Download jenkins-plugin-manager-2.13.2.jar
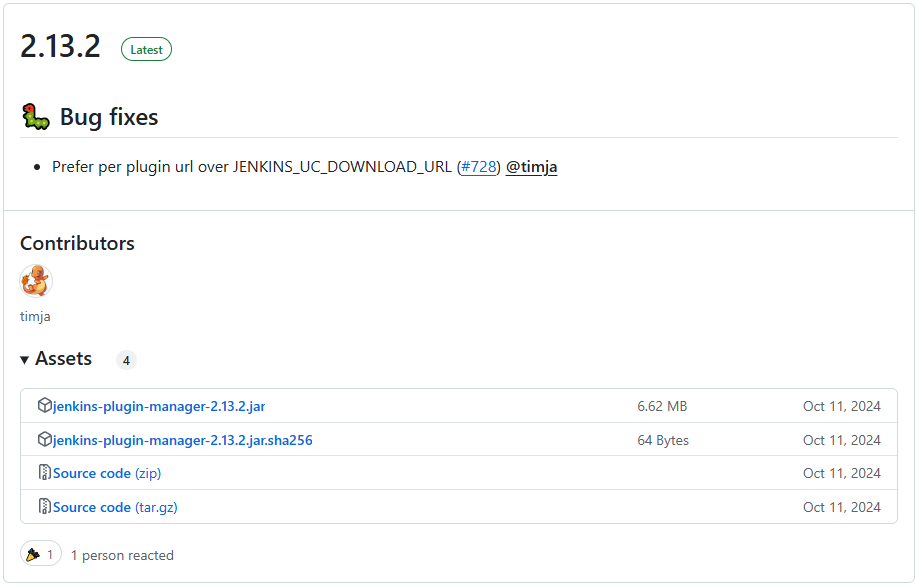The height and width of the screenshot is (586, 916). pos(159,407)
